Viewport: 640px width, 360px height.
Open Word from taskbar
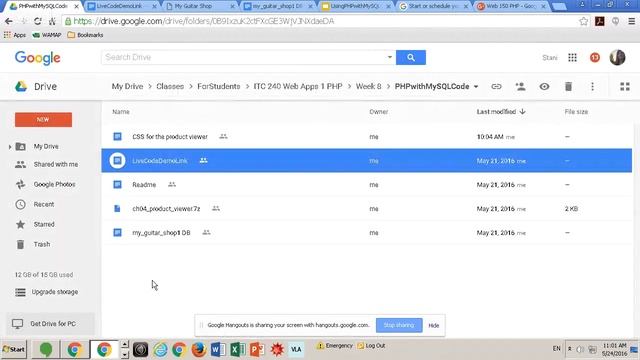[x=218, y=350]
